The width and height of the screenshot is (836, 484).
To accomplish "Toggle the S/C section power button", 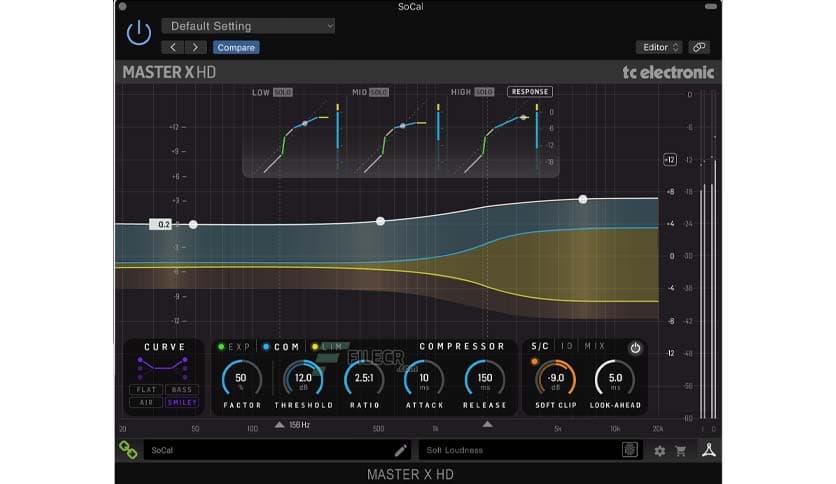I will click(635, 348).
